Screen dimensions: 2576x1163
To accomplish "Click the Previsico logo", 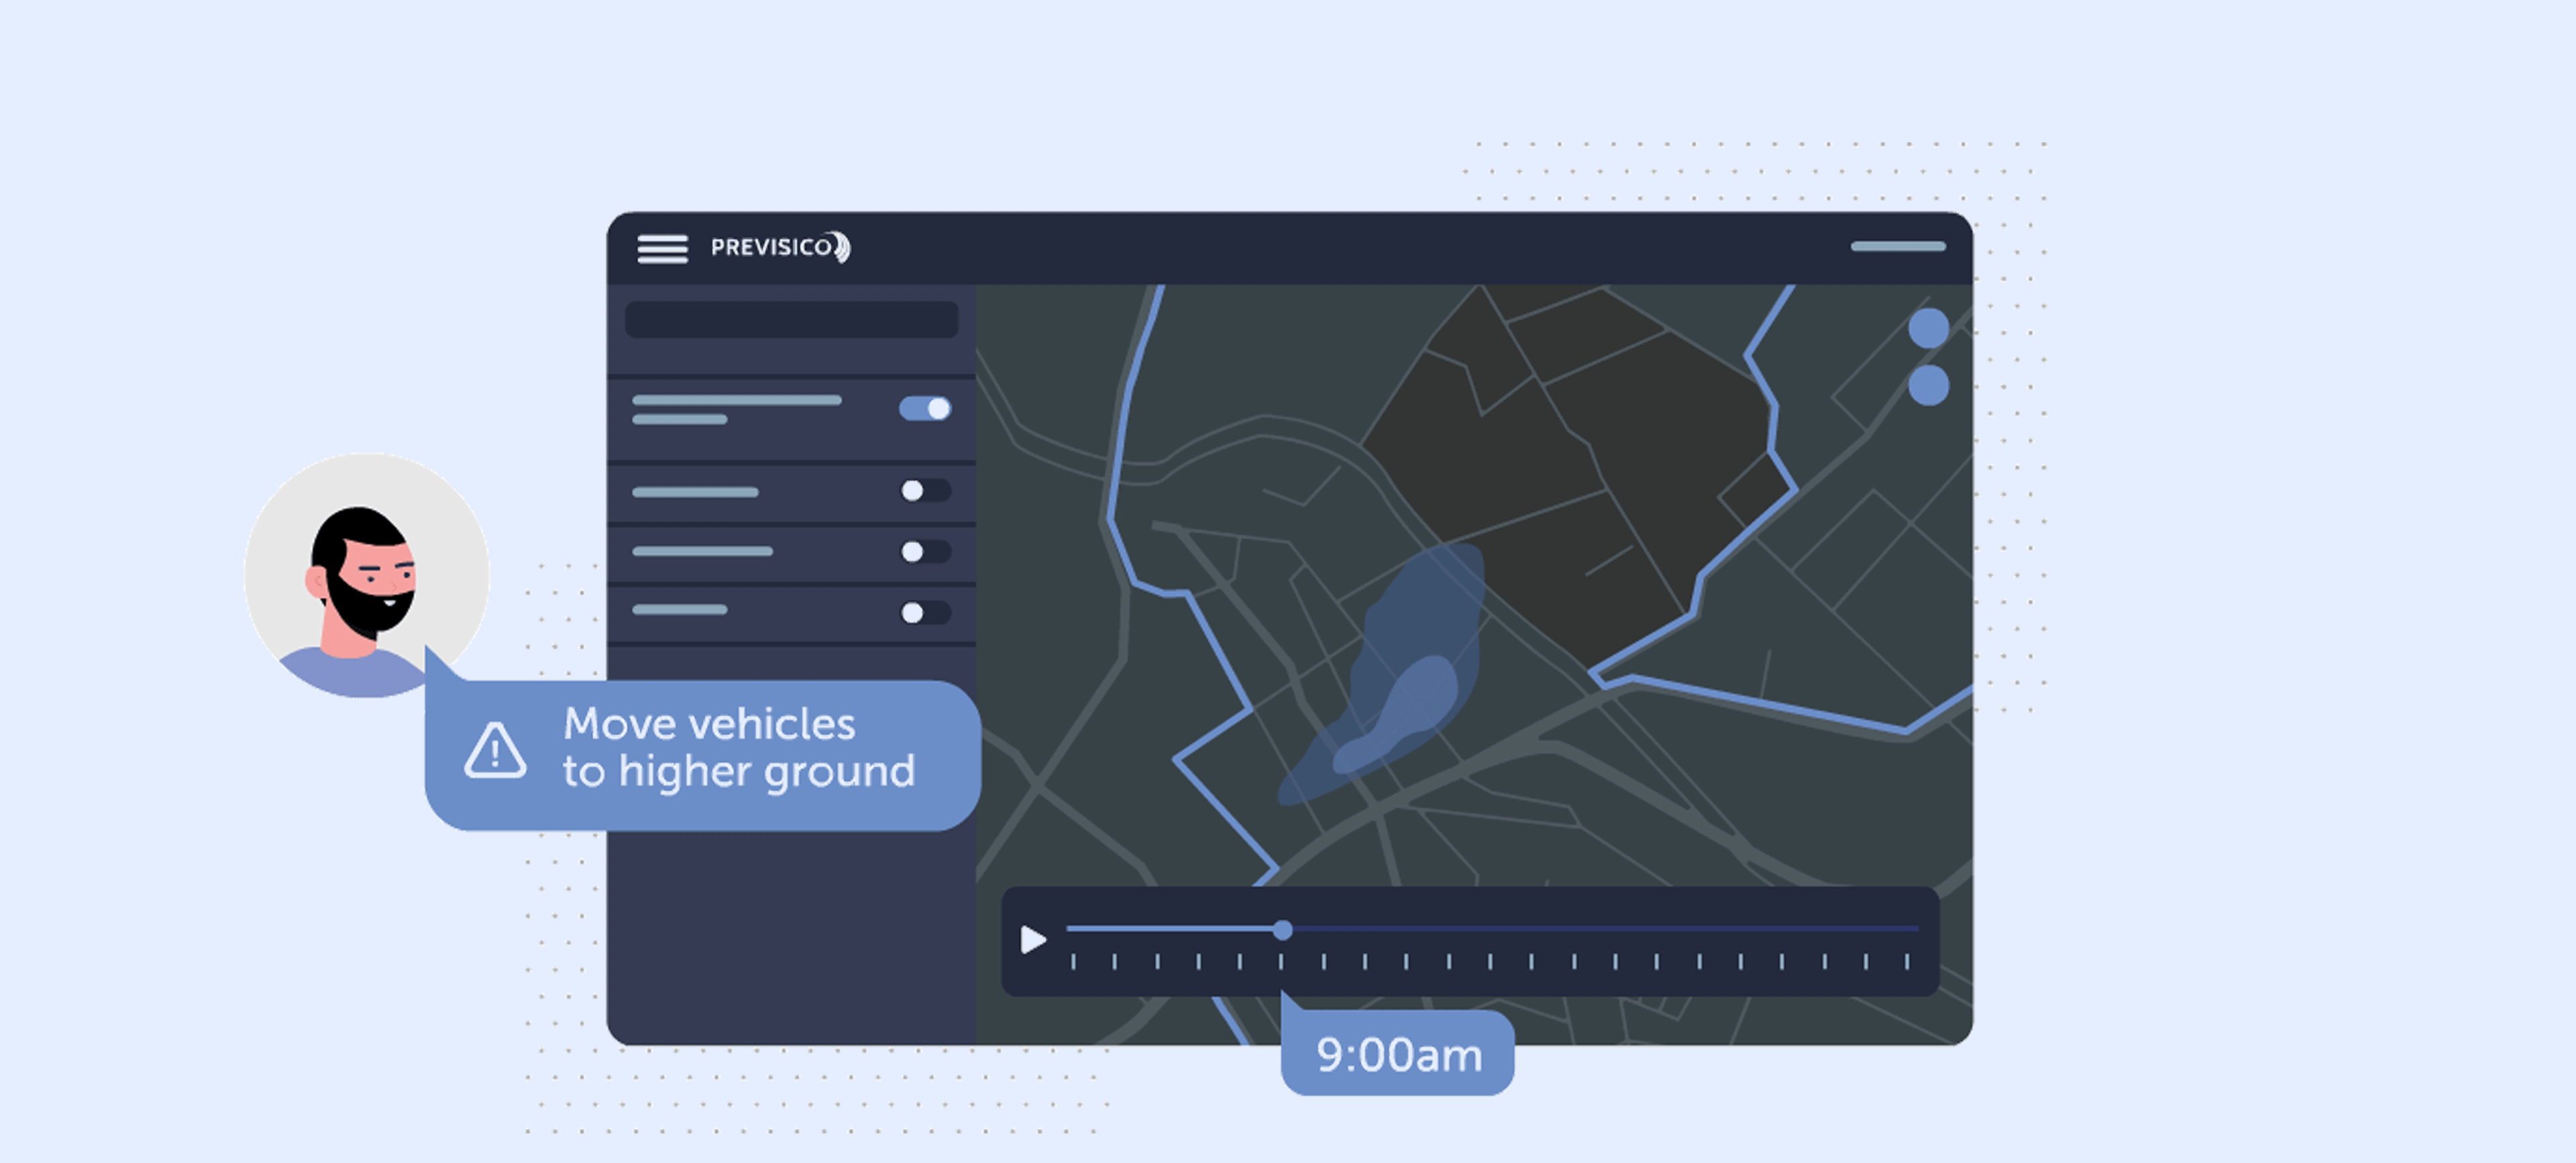I will click(x=780, y=247).
